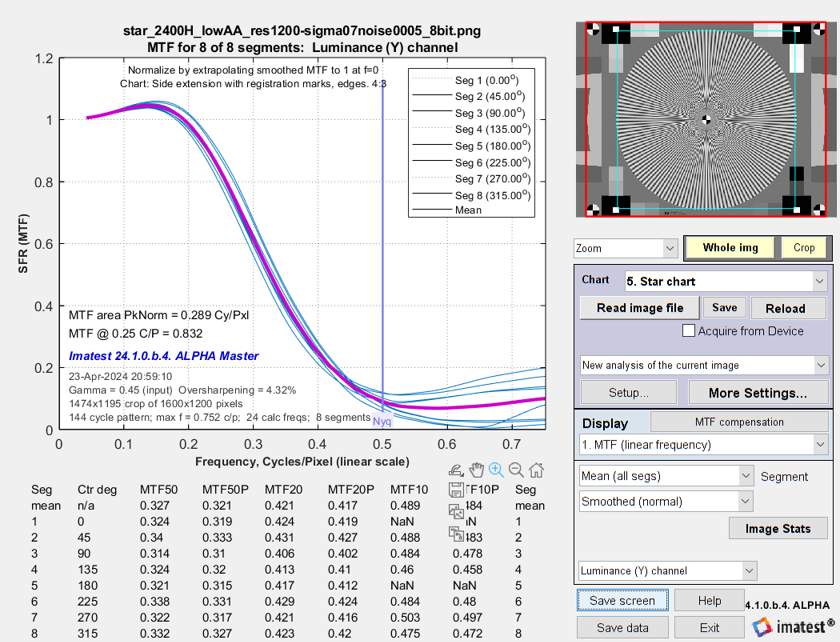840x642 pixels.
Task: Click the Read image file button
Action: click(640, 308)
